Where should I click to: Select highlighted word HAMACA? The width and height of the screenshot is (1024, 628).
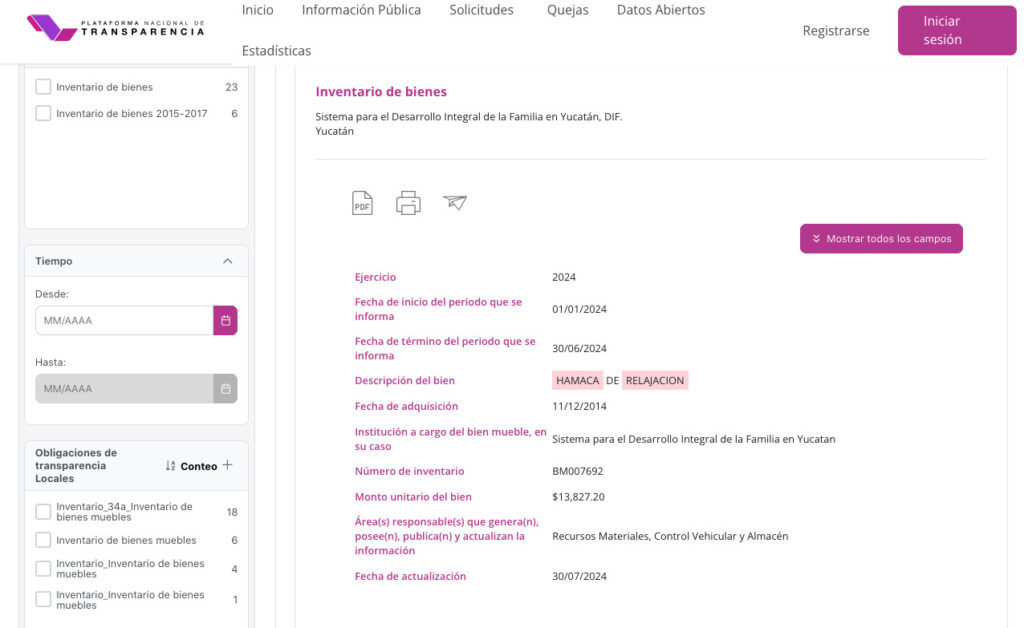577,381
